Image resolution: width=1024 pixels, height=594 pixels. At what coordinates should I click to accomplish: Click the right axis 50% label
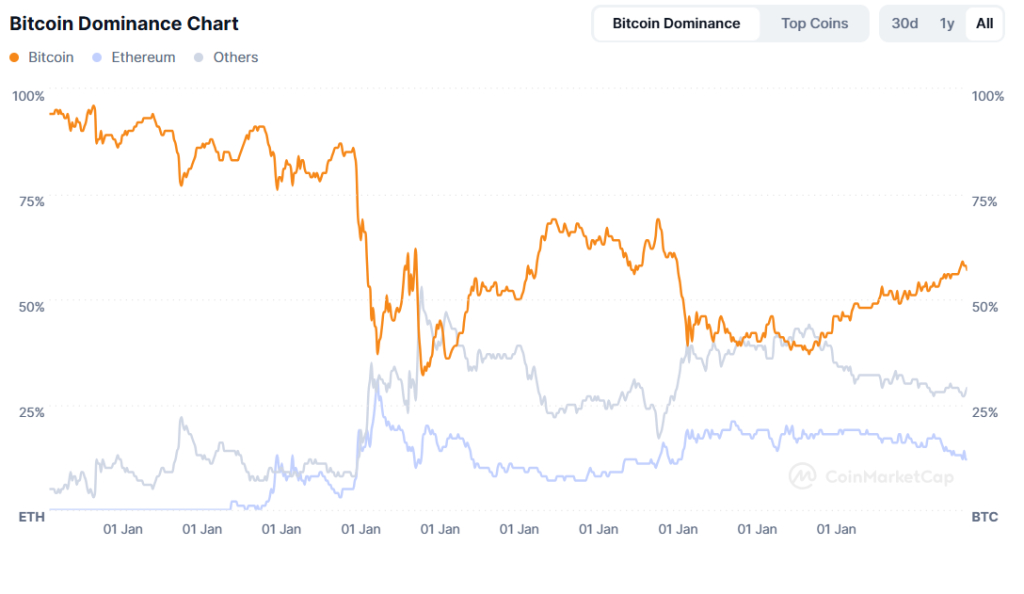(x=984, y=307)
